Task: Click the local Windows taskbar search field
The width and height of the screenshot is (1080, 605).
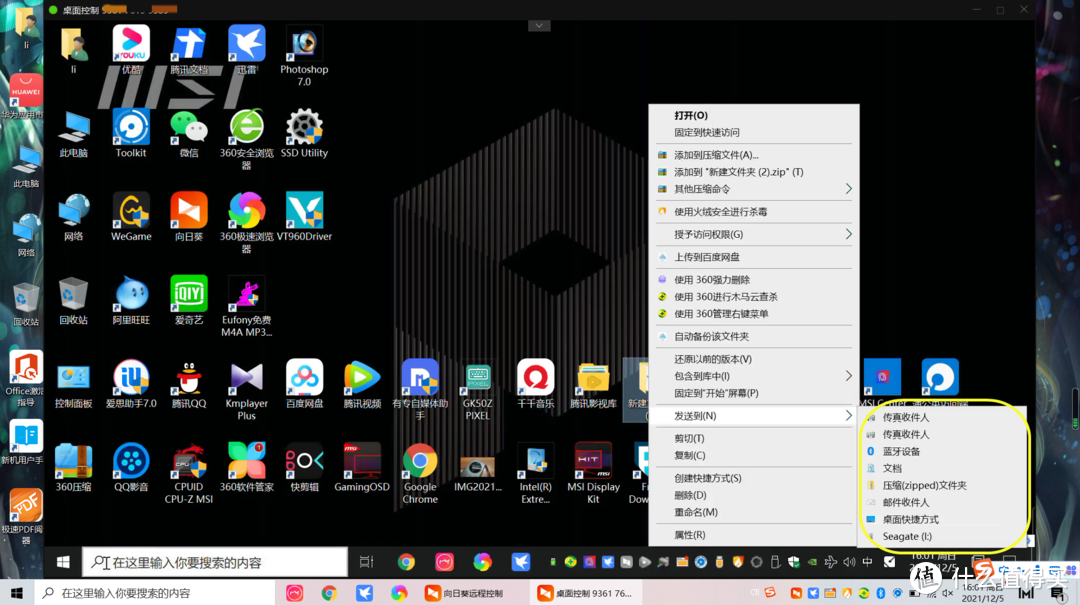Action: coord(154,593)
